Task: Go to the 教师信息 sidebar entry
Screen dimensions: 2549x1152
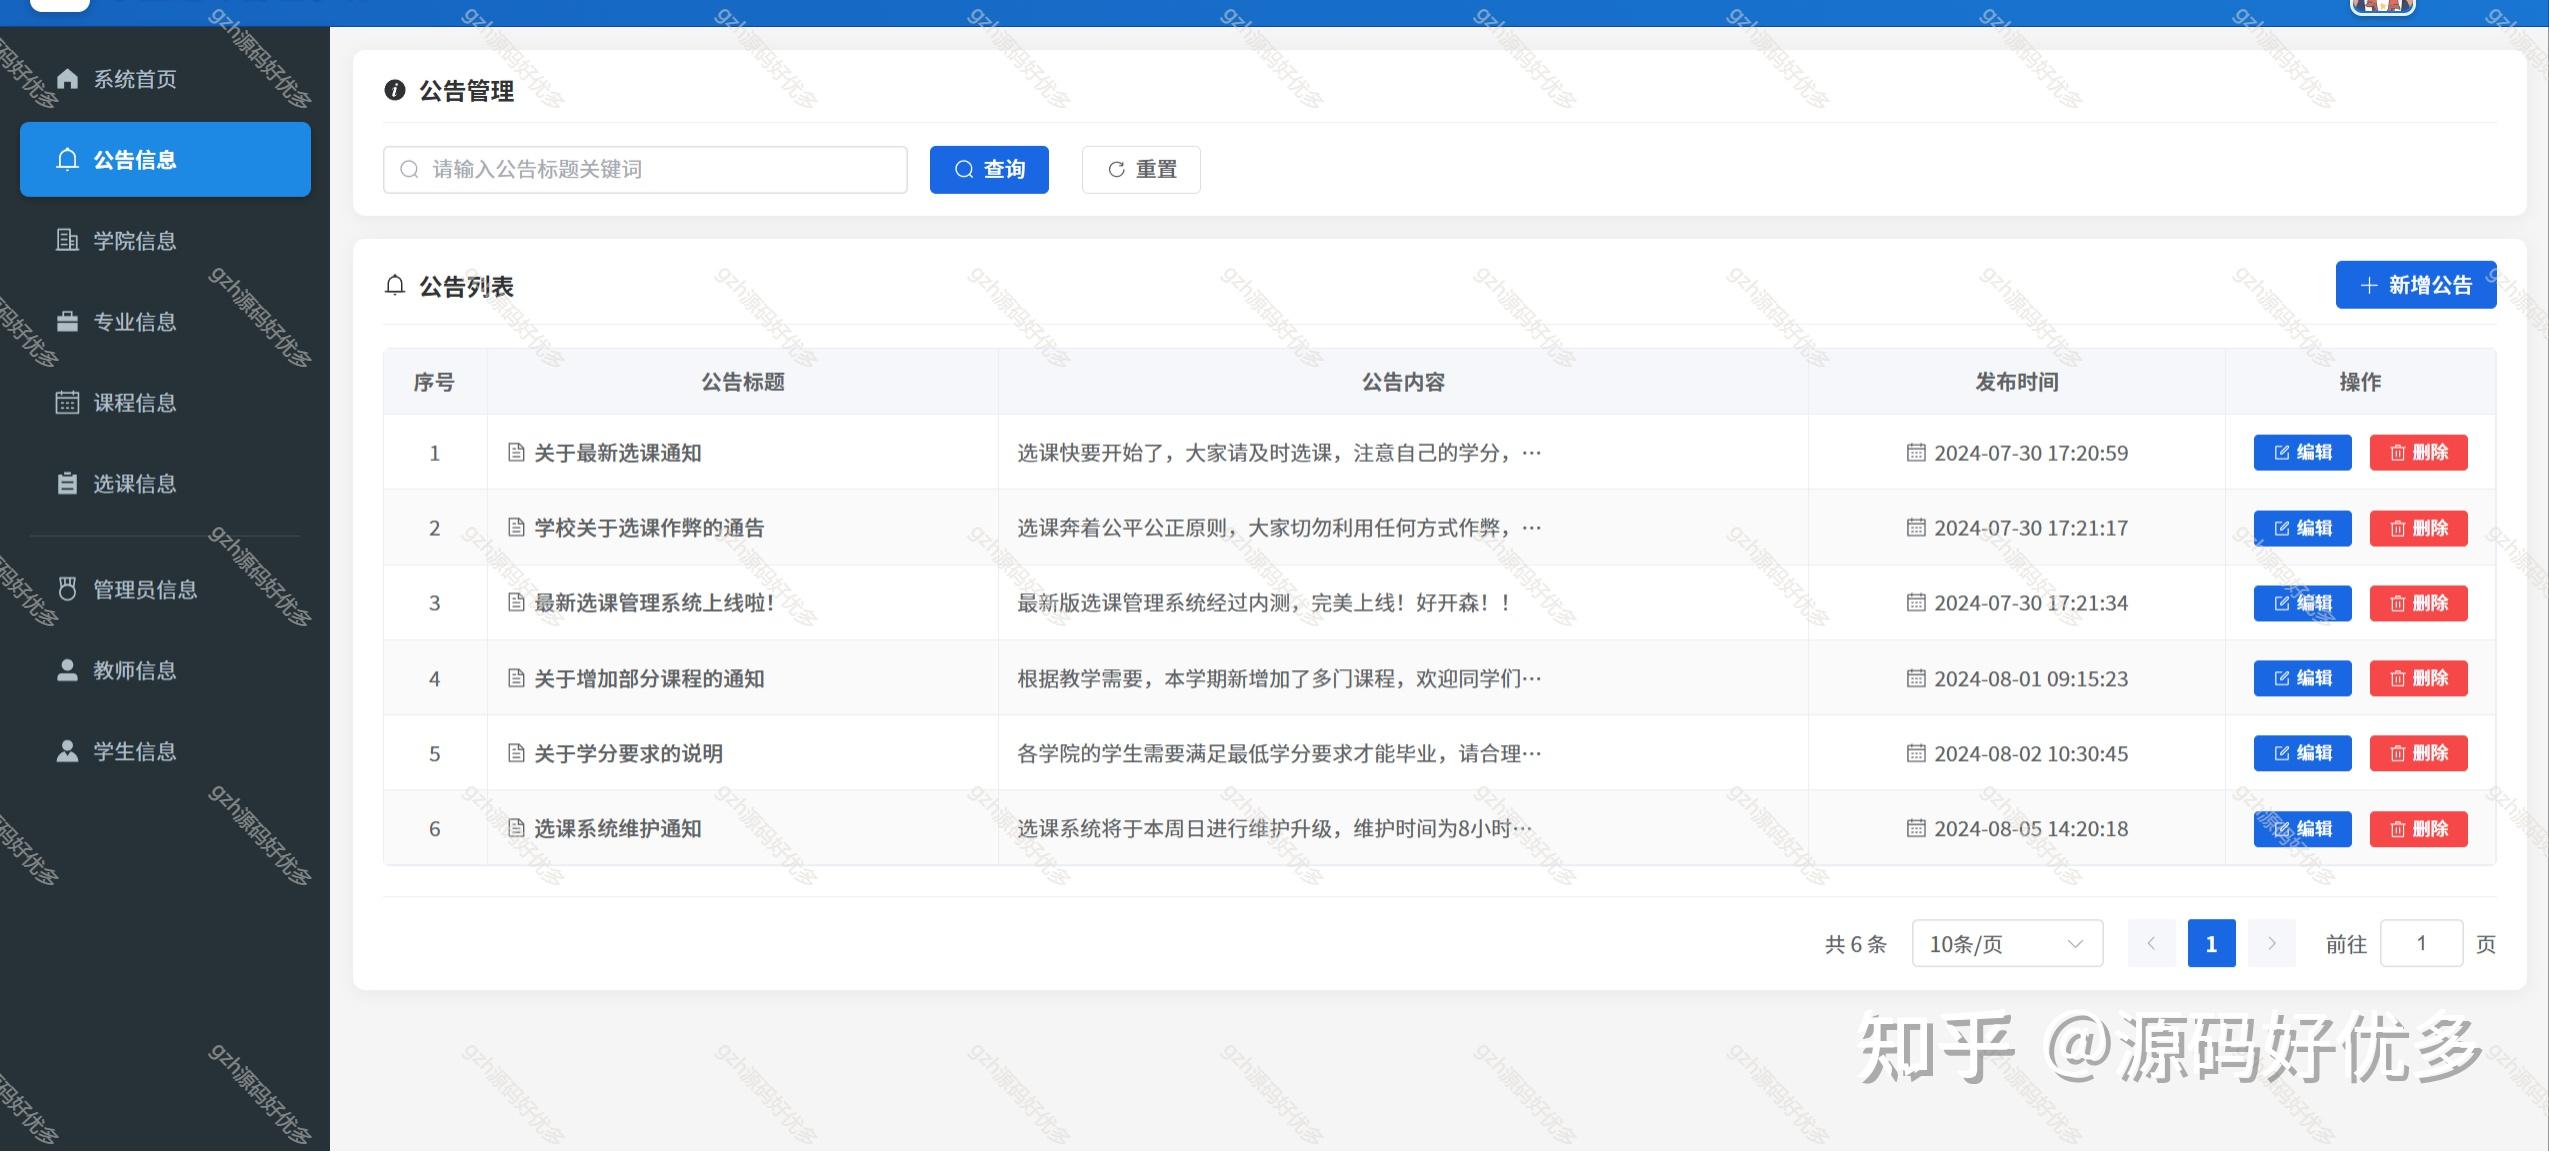Action: (x=165, y=671)
